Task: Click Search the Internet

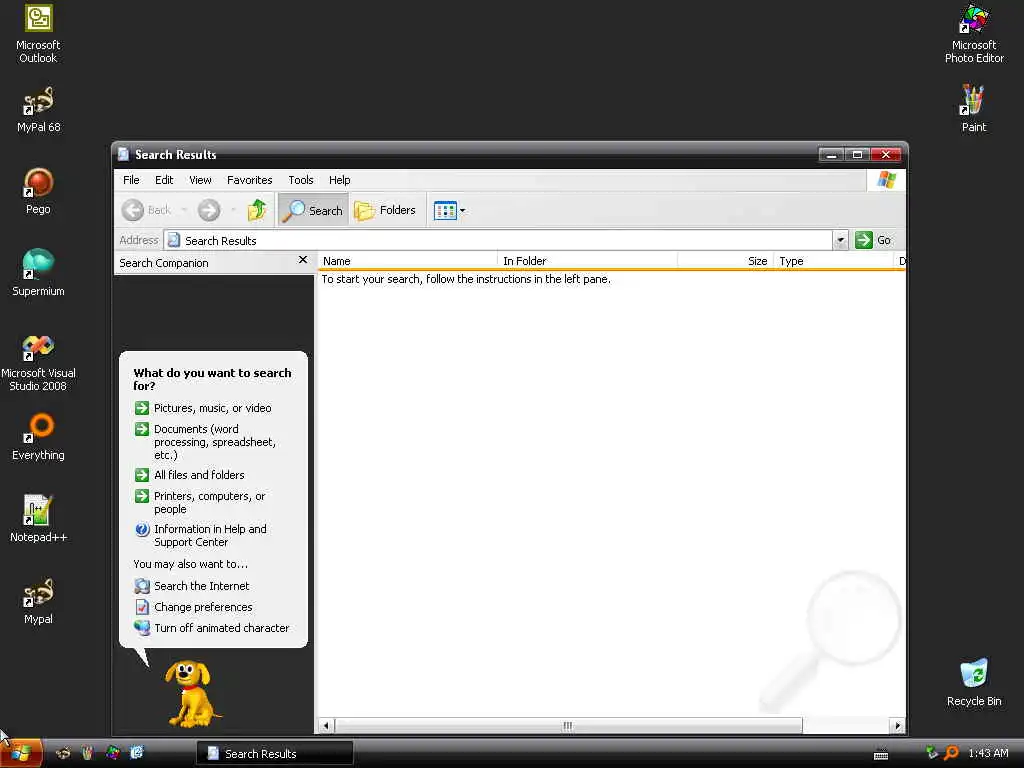Action: pyautogui.click(x=192, y=586)
